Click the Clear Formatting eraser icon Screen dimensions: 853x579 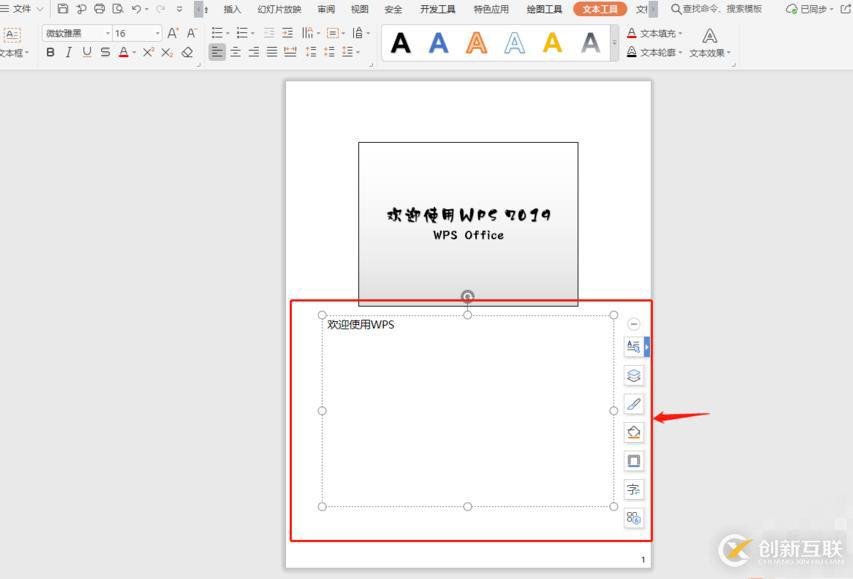[187, 52]
